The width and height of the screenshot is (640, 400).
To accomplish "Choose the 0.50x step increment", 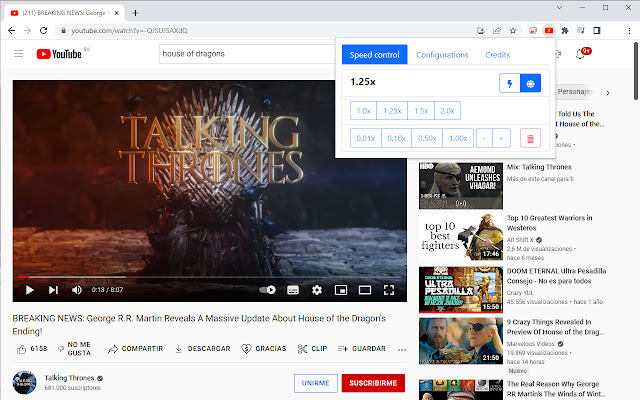I will tap(427, 138).
